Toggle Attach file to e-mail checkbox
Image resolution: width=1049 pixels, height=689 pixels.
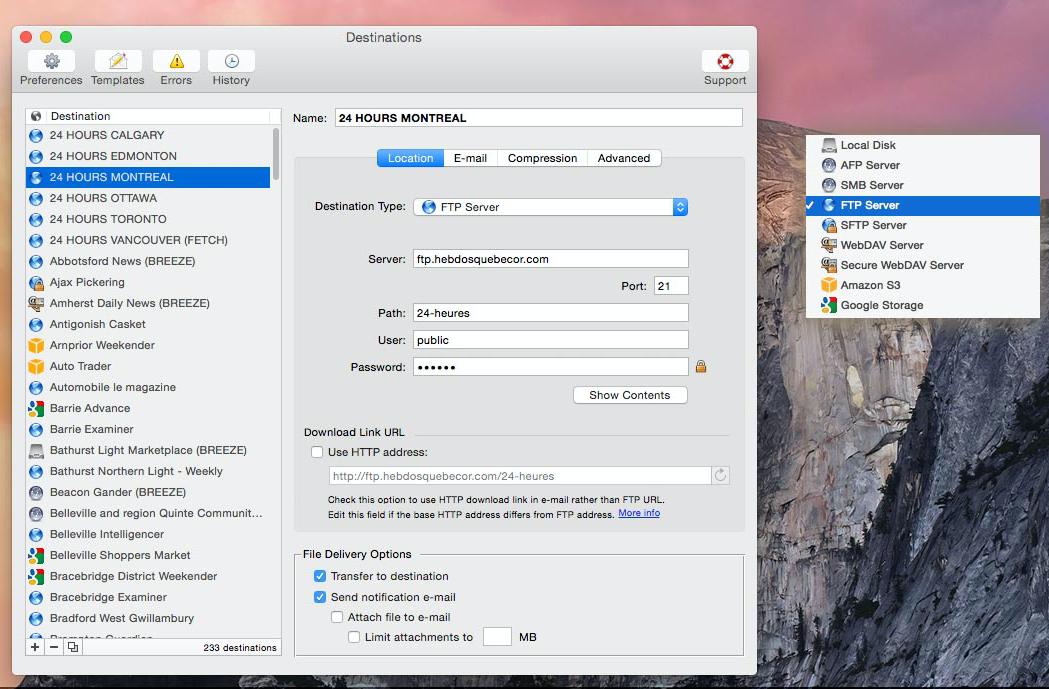(x=337, y=617)
